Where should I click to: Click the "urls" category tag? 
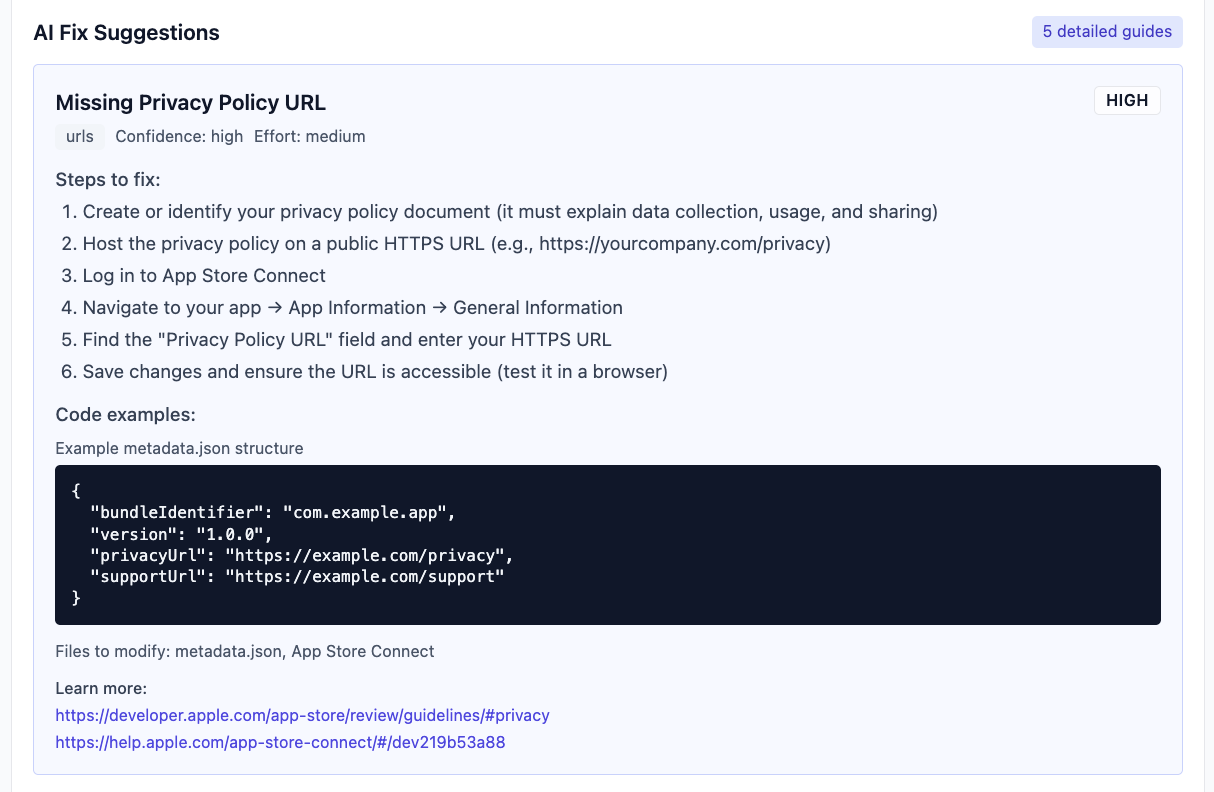80,136
